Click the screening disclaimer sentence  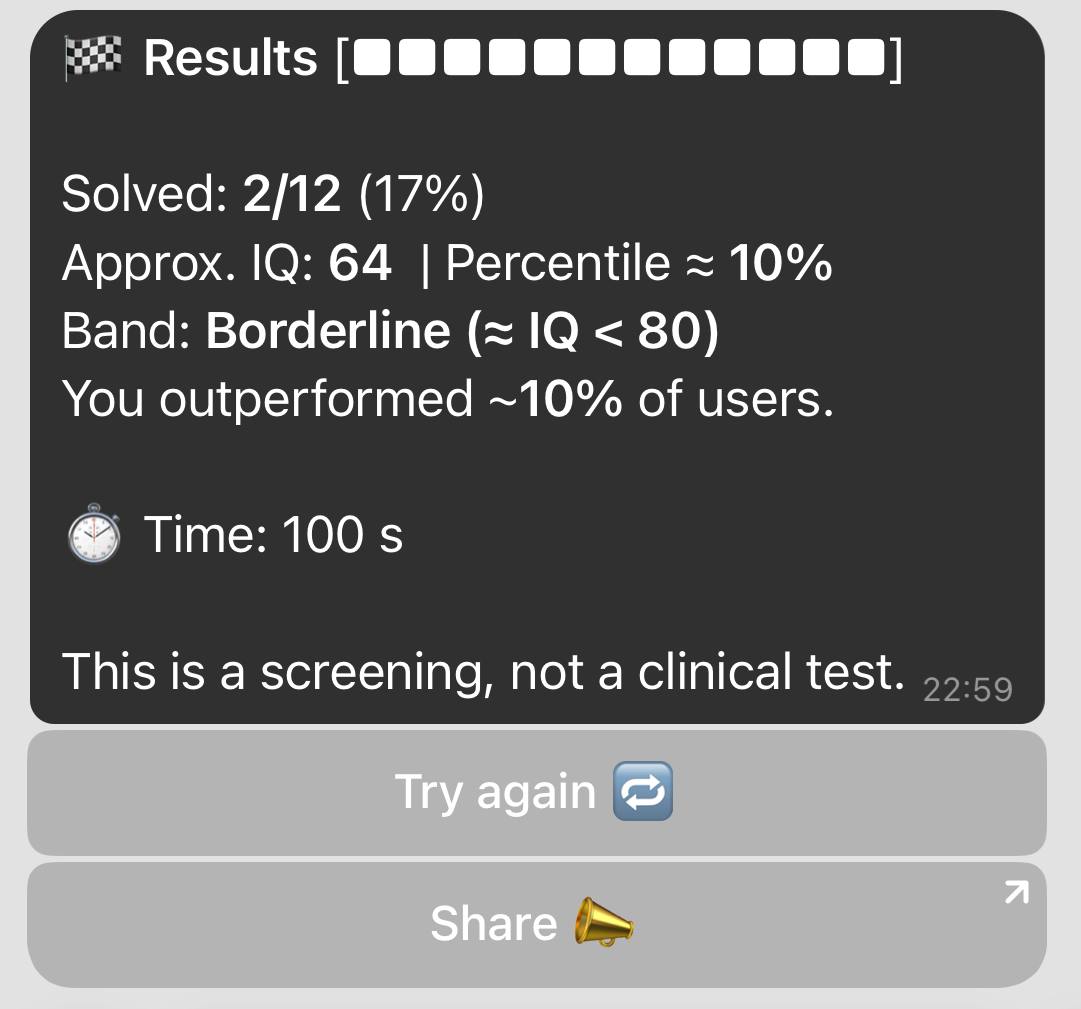[x=483, y=671]
